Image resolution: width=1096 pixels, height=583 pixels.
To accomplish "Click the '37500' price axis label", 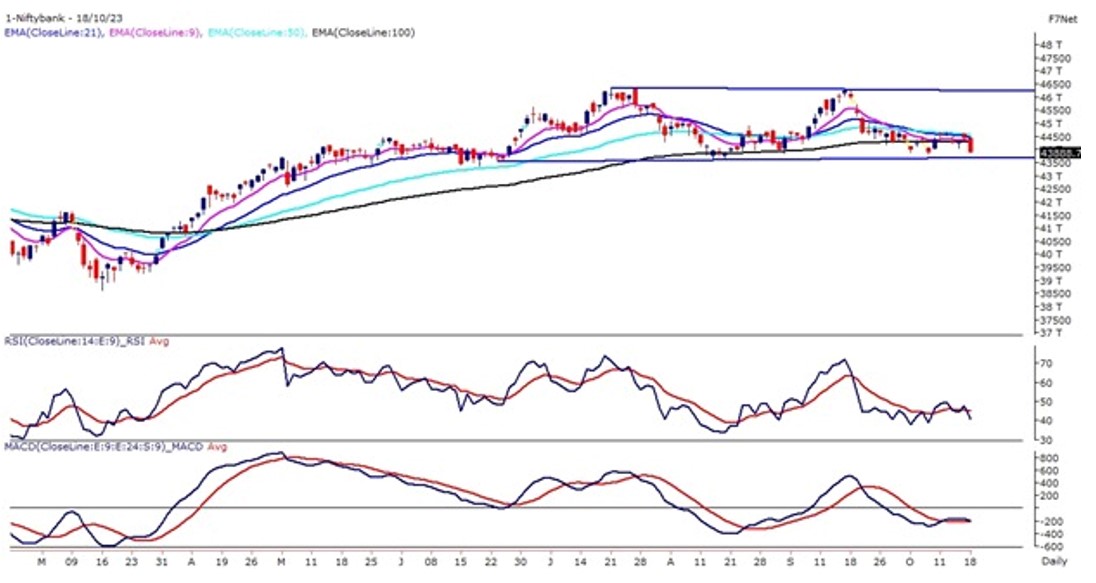I will 1055,320.
